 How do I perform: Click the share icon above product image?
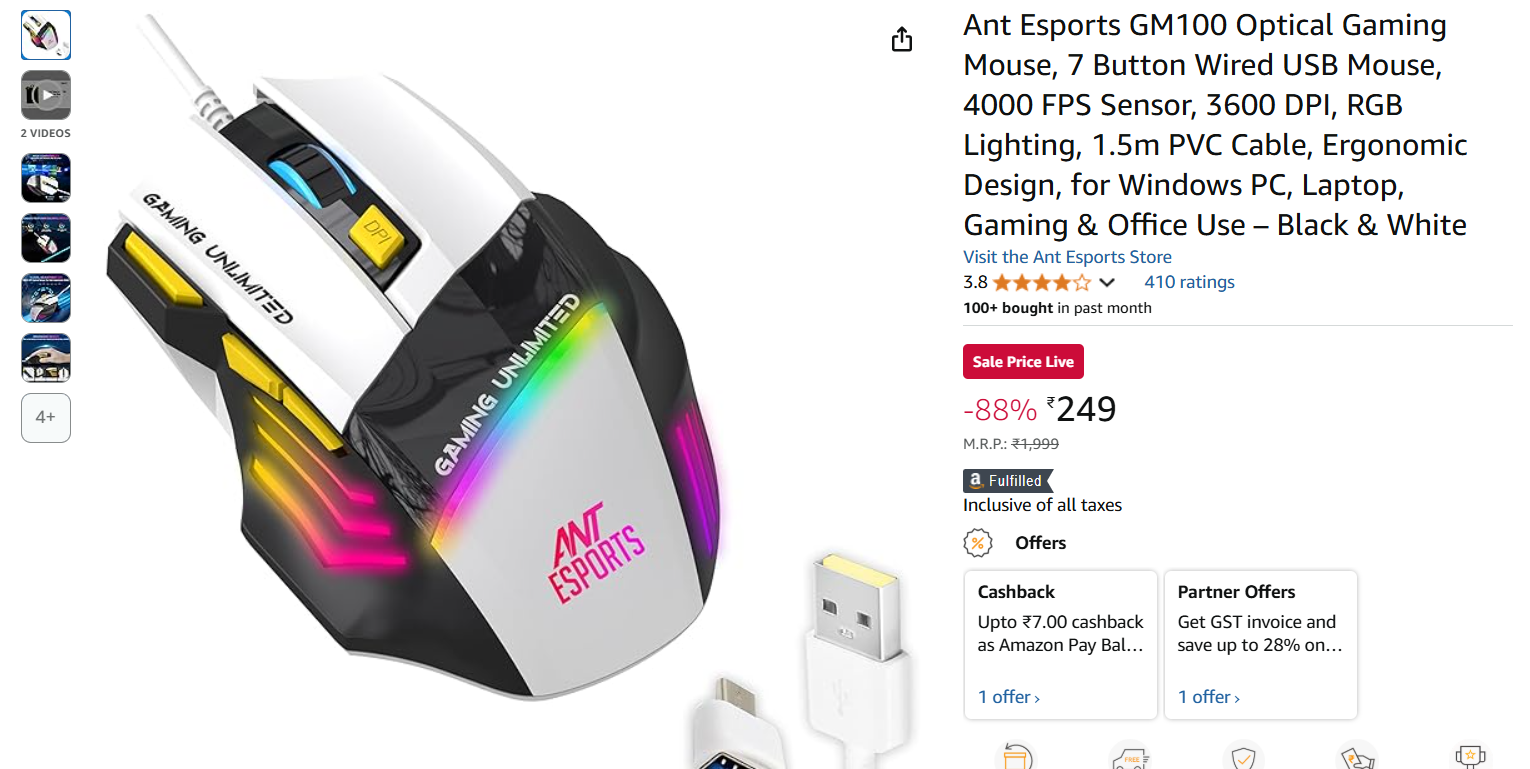tap(902, 39)
